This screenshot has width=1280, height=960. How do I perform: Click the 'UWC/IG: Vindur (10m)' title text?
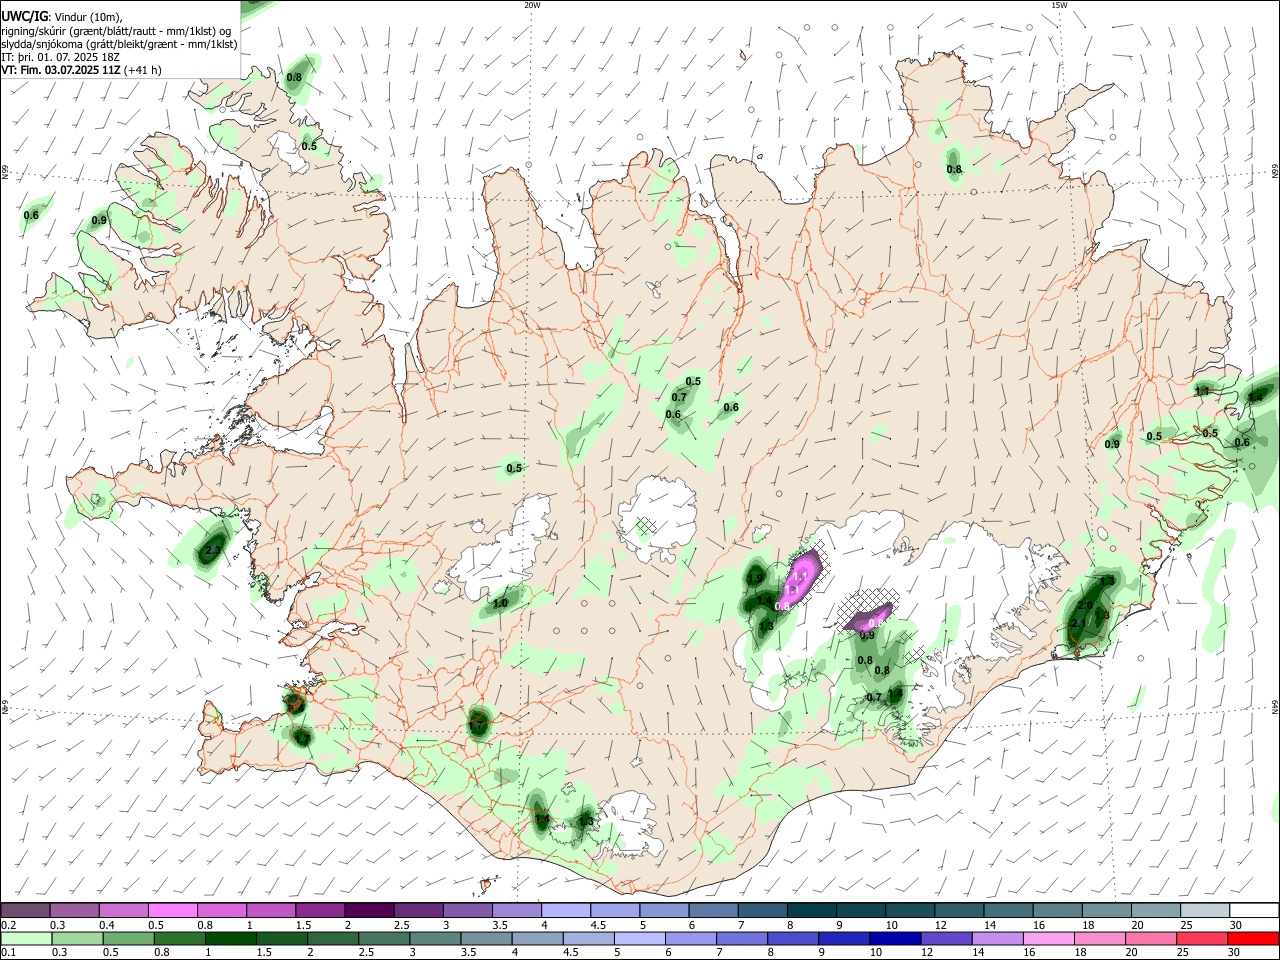(x=62, y=16)
